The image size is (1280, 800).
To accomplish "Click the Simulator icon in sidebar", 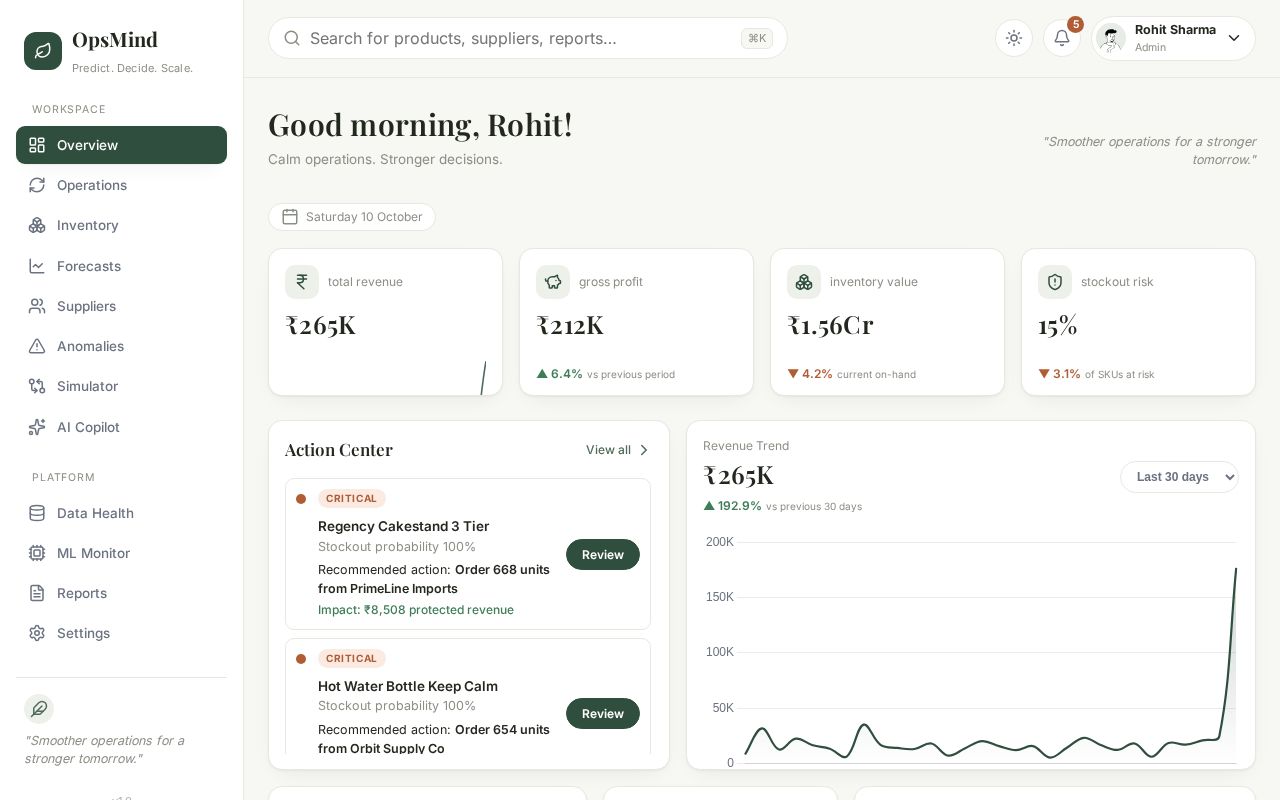I will click(x=37, y=386).
